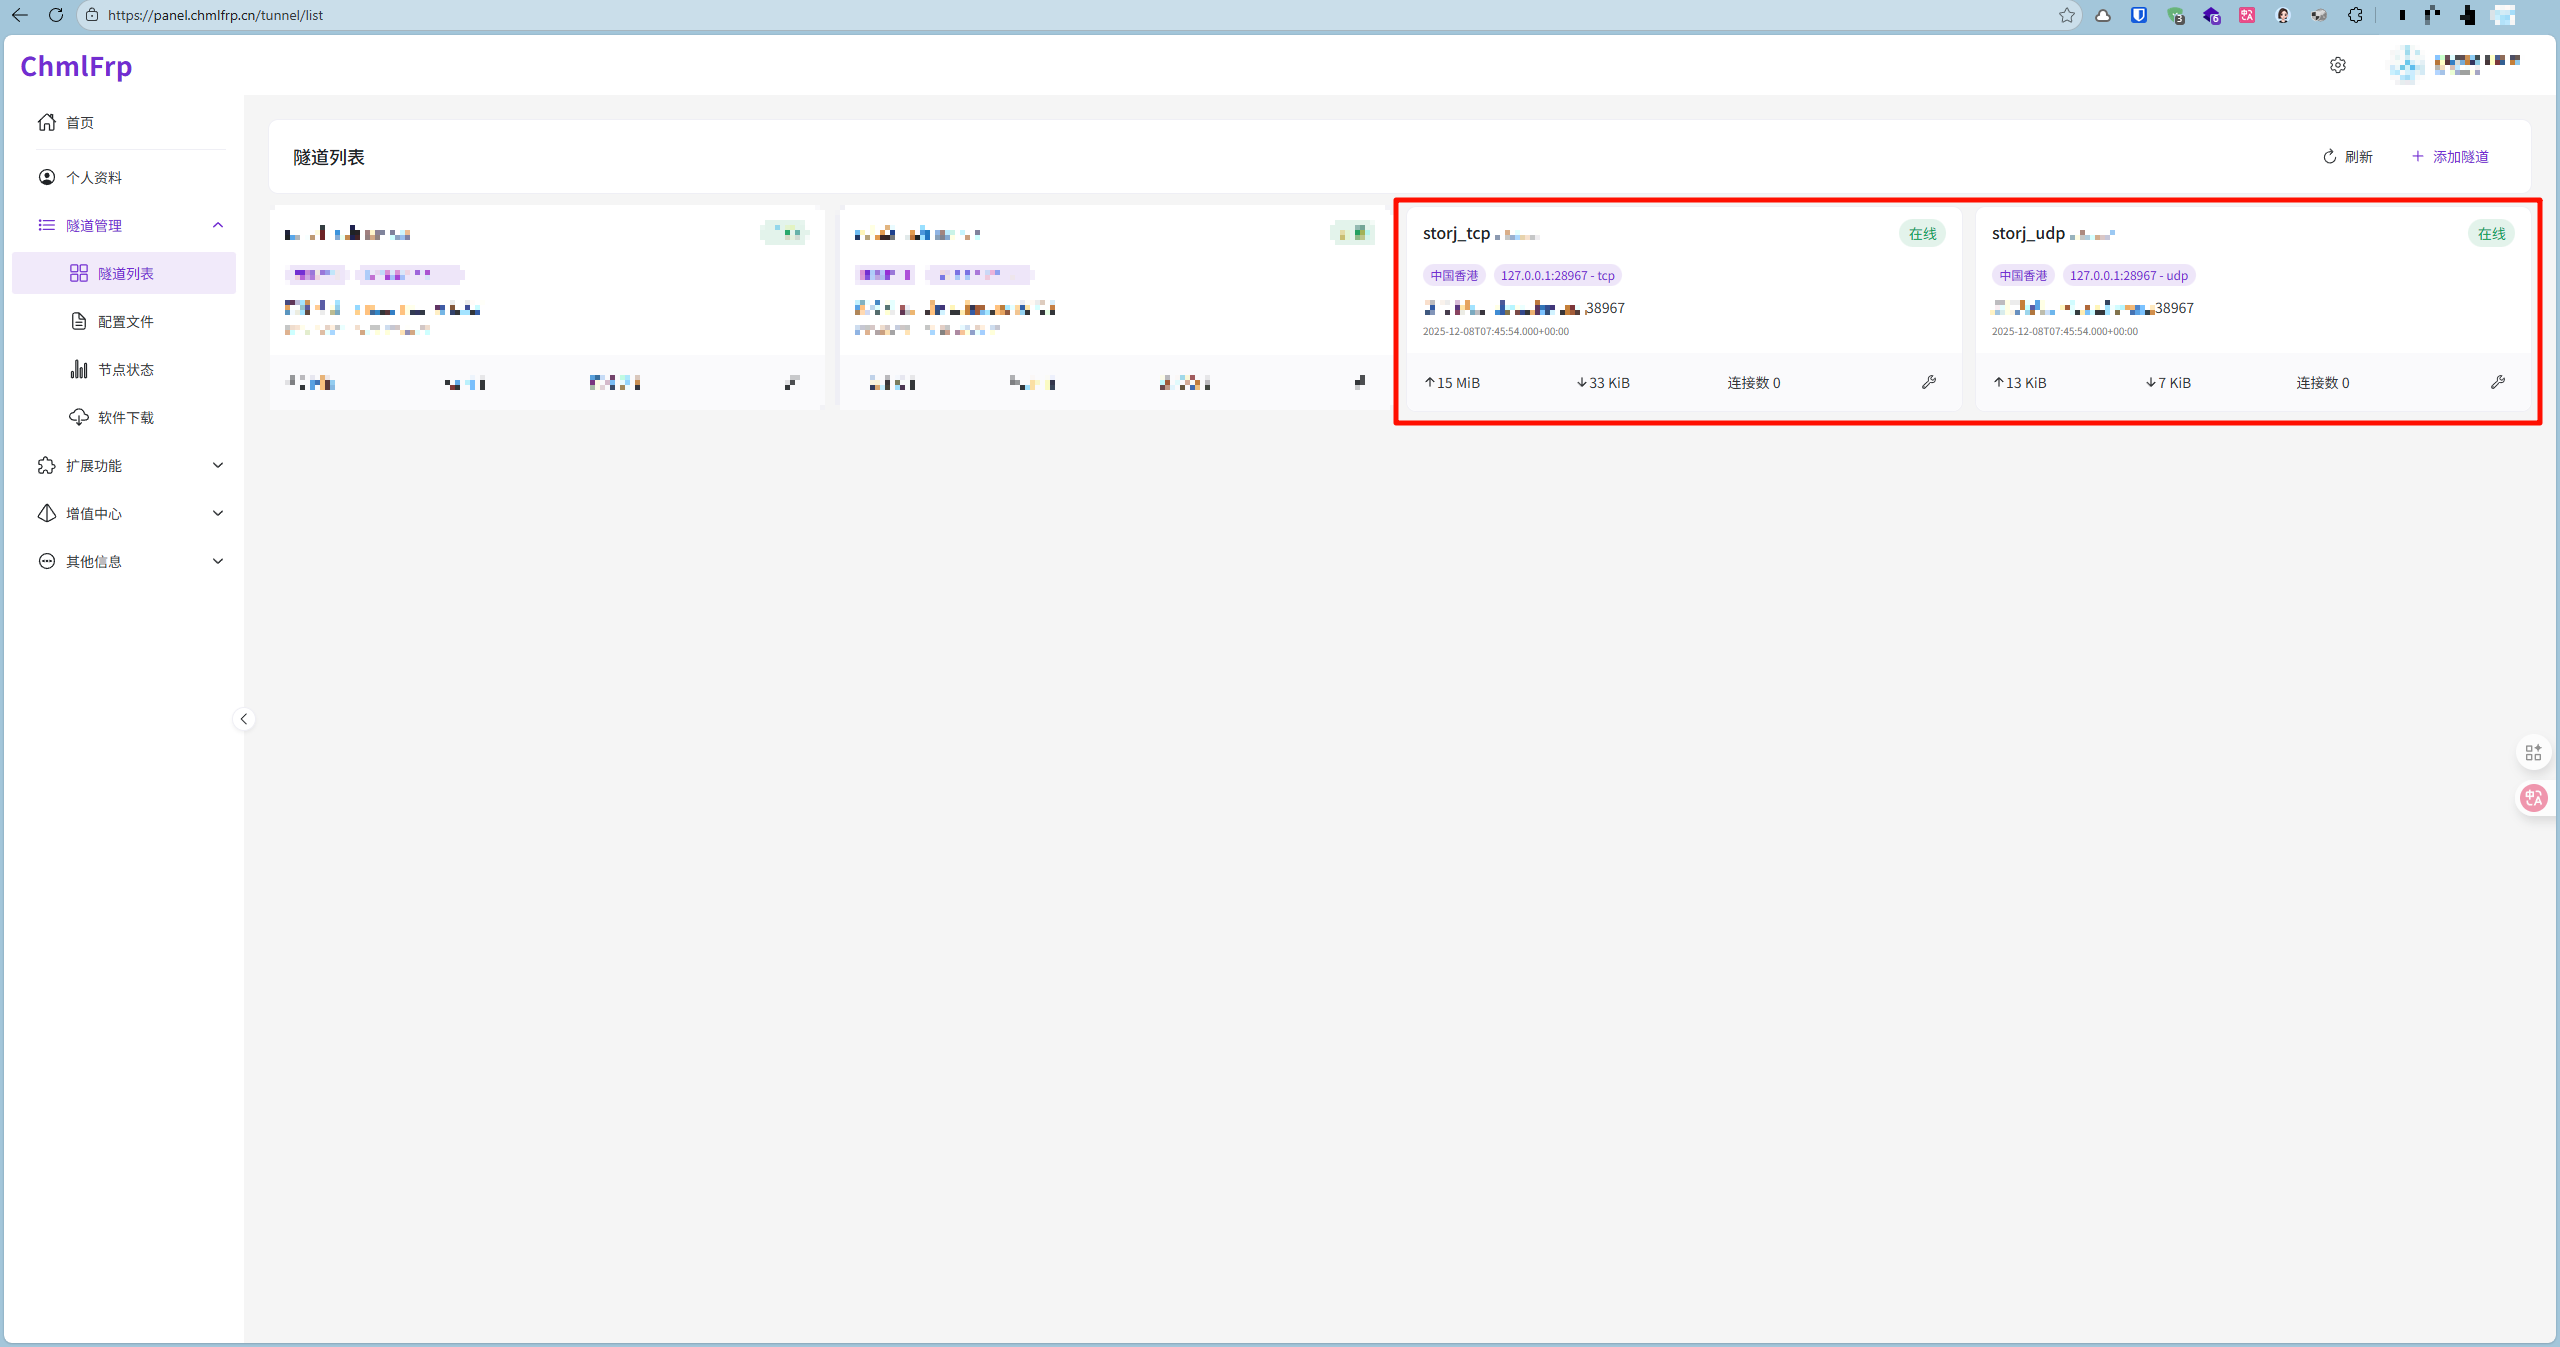2560x1347 pixels.
Task: Open the settings gear in the top bar
Action: coord(2337,64)
